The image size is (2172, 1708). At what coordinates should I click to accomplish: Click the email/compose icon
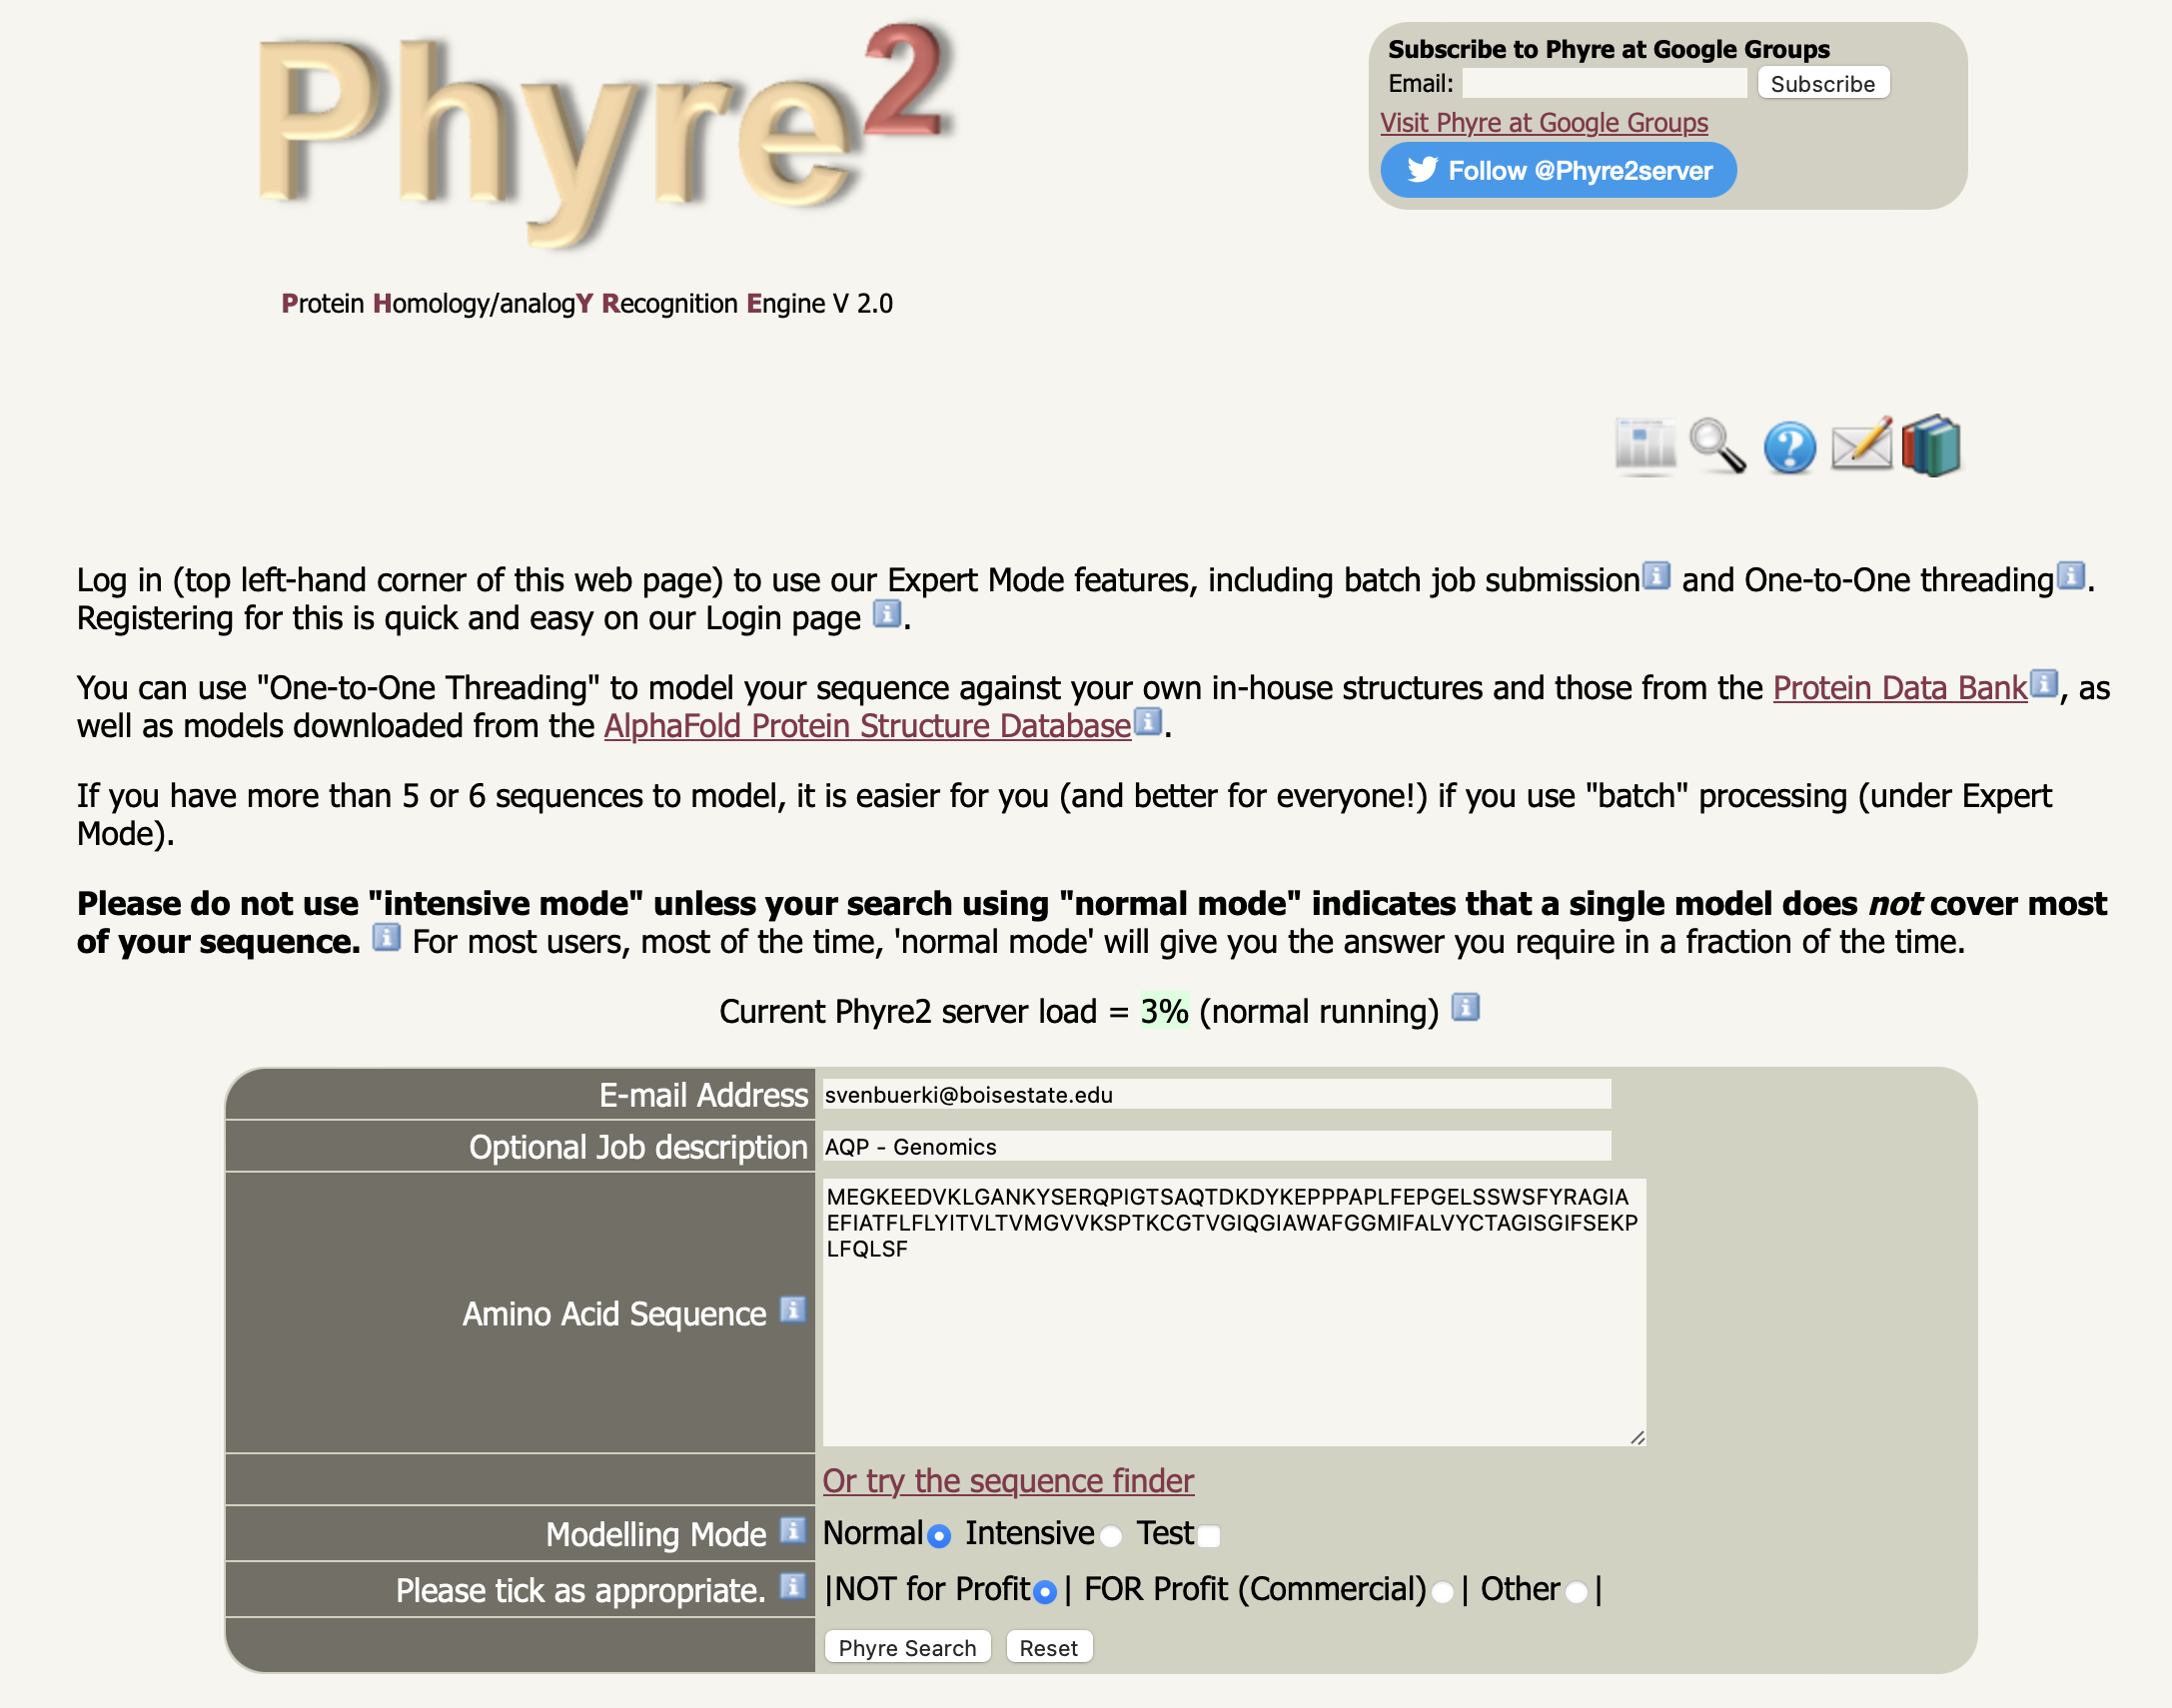point(1861,445)
